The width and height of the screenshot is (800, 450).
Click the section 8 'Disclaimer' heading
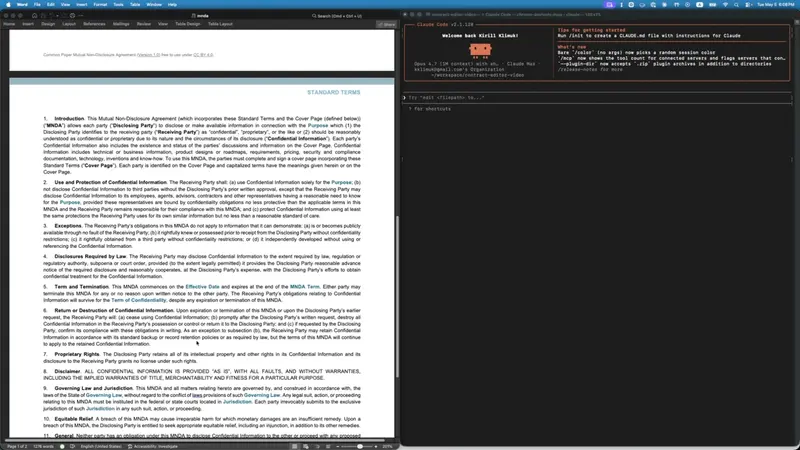[x=67, y=371]
